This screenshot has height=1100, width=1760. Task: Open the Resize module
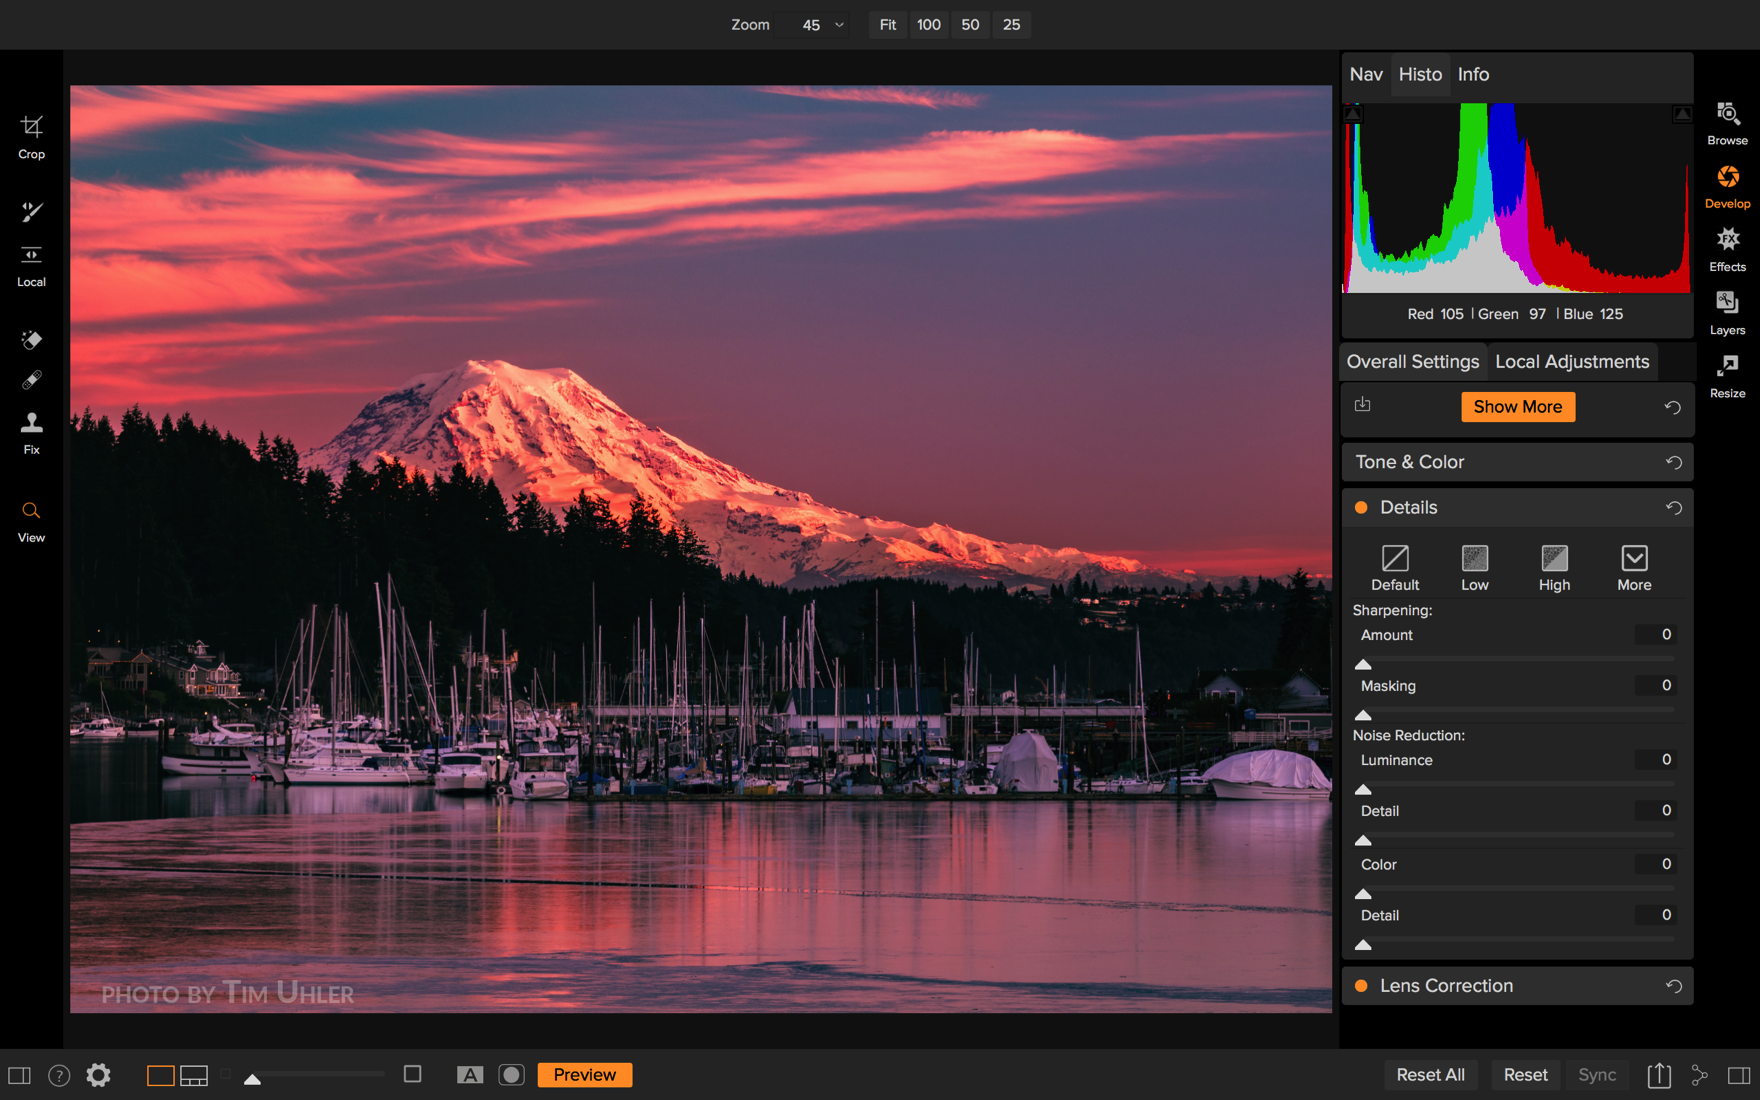click(1727, 376)
